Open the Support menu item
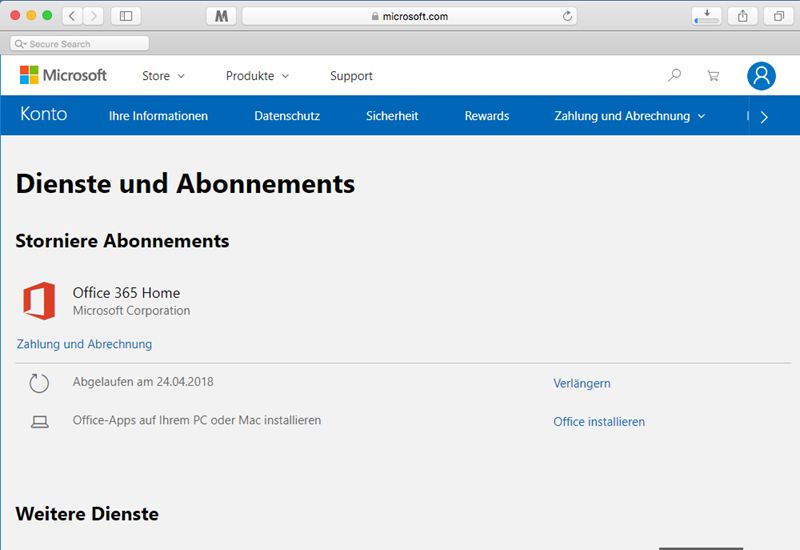The image size is (800, 550). pyautogui.click(x=351, y=76)
